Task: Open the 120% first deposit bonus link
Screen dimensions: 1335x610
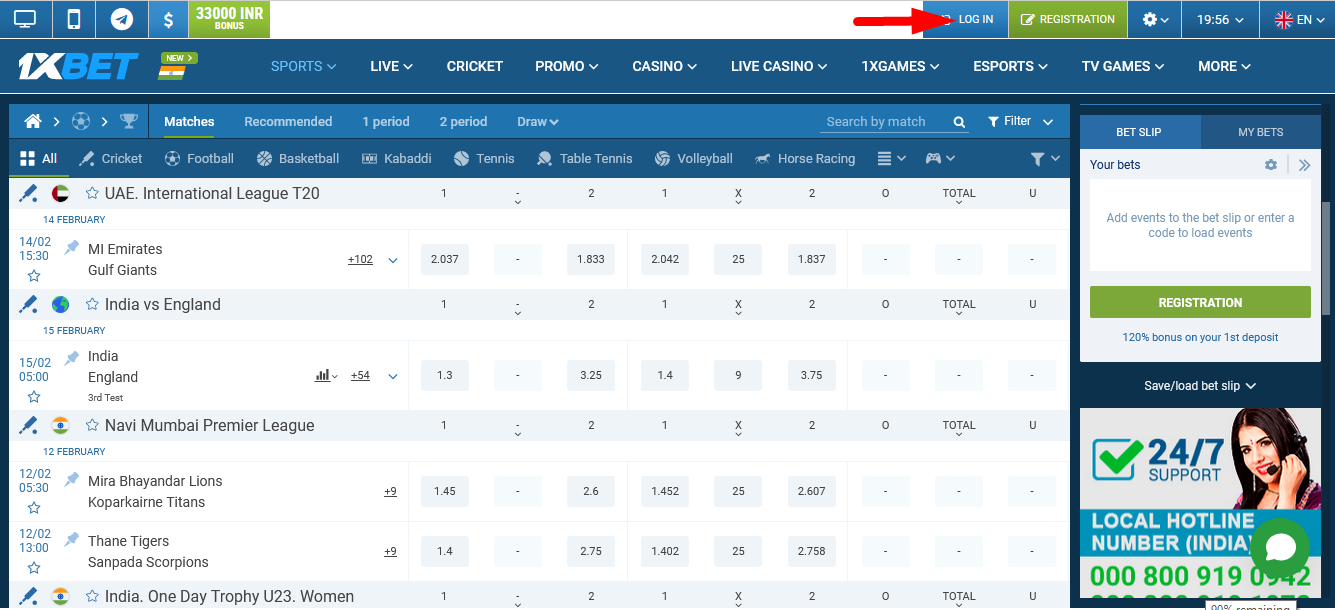Action: click(x=1199, y=337)
